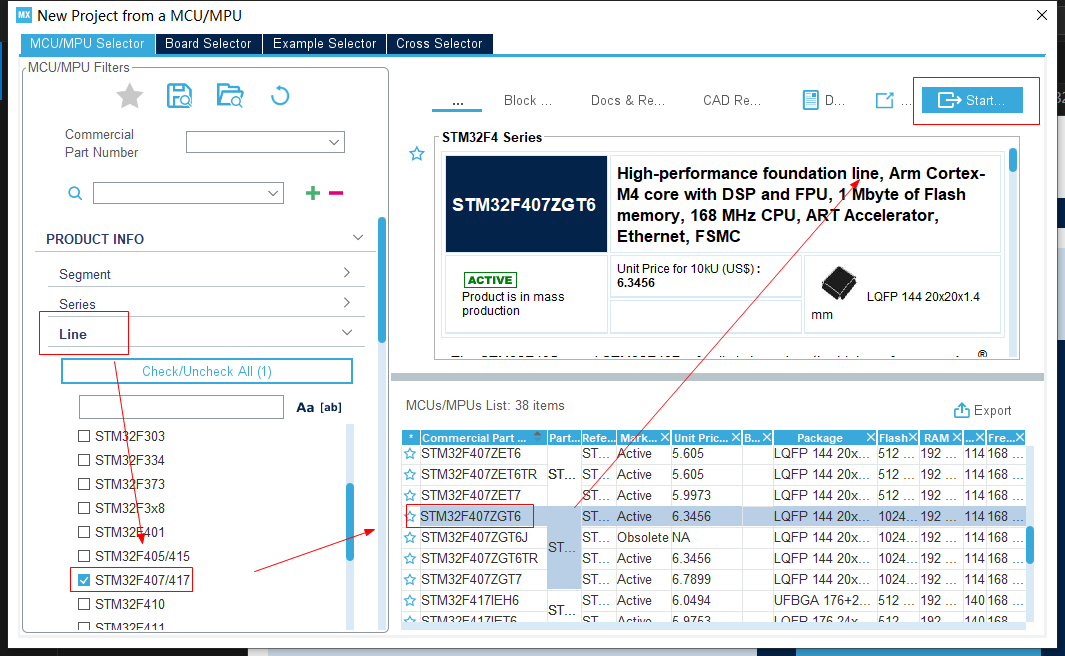Click the save search filter icon

[179, 96]
